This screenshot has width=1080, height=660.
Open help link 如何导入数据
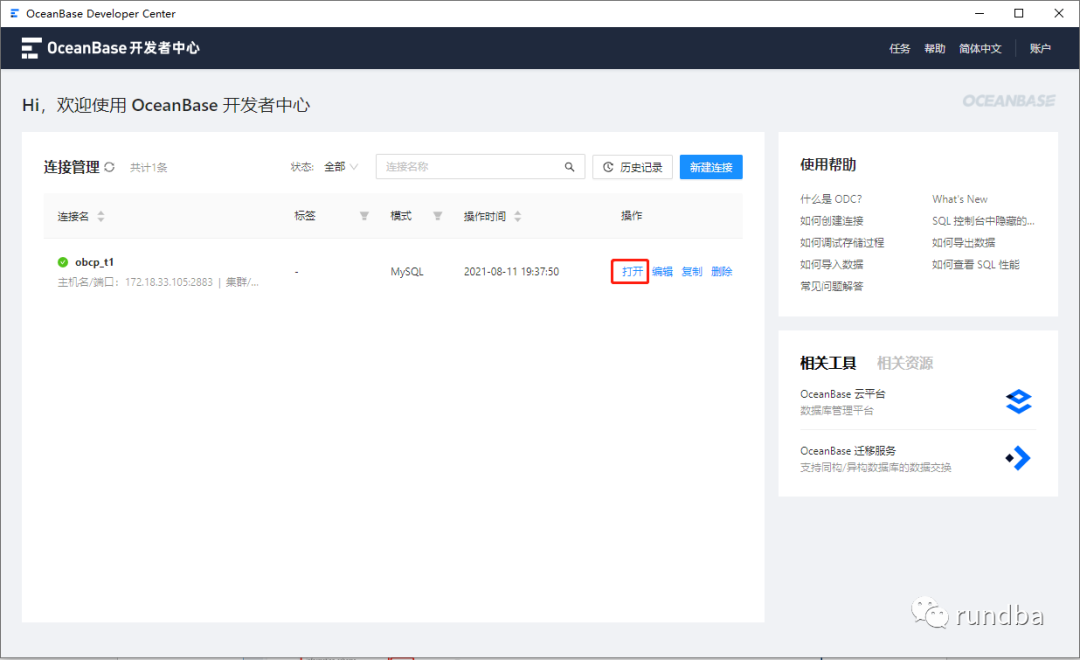[x=831, y=265]
